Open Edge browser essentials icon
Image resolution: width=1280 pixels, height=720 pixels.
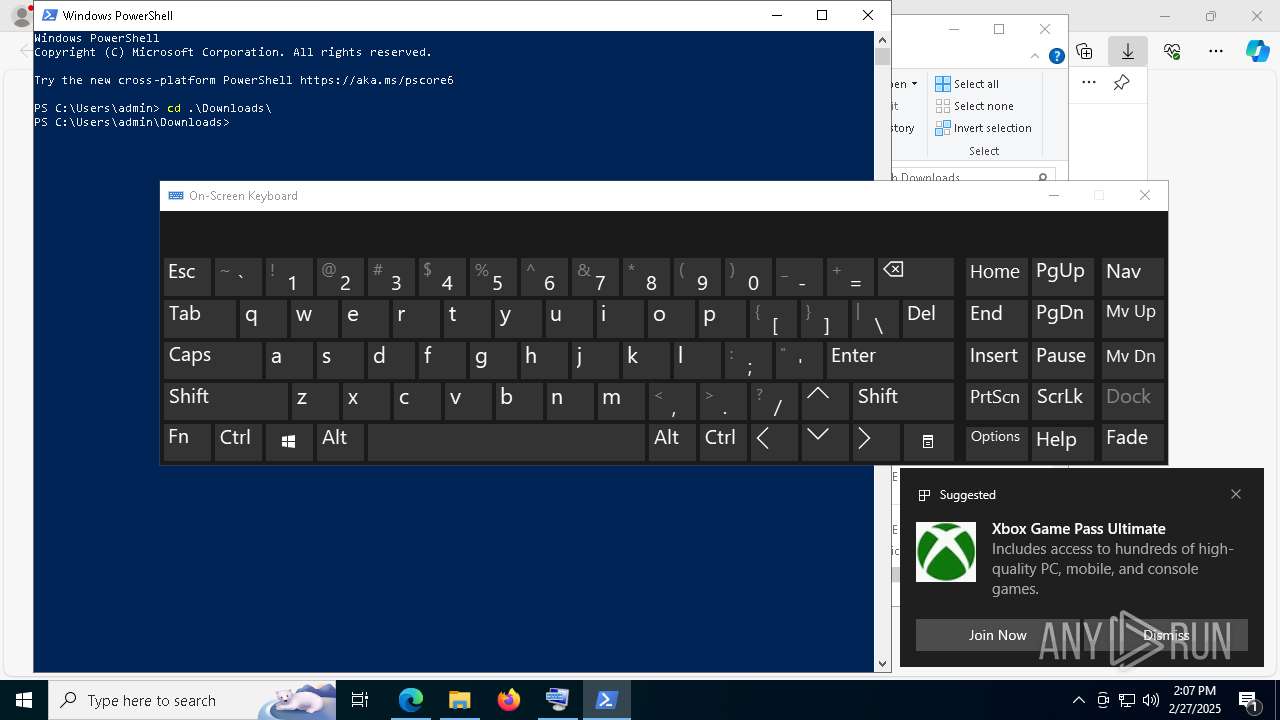pyautogui.click(x=1172, y=51)
